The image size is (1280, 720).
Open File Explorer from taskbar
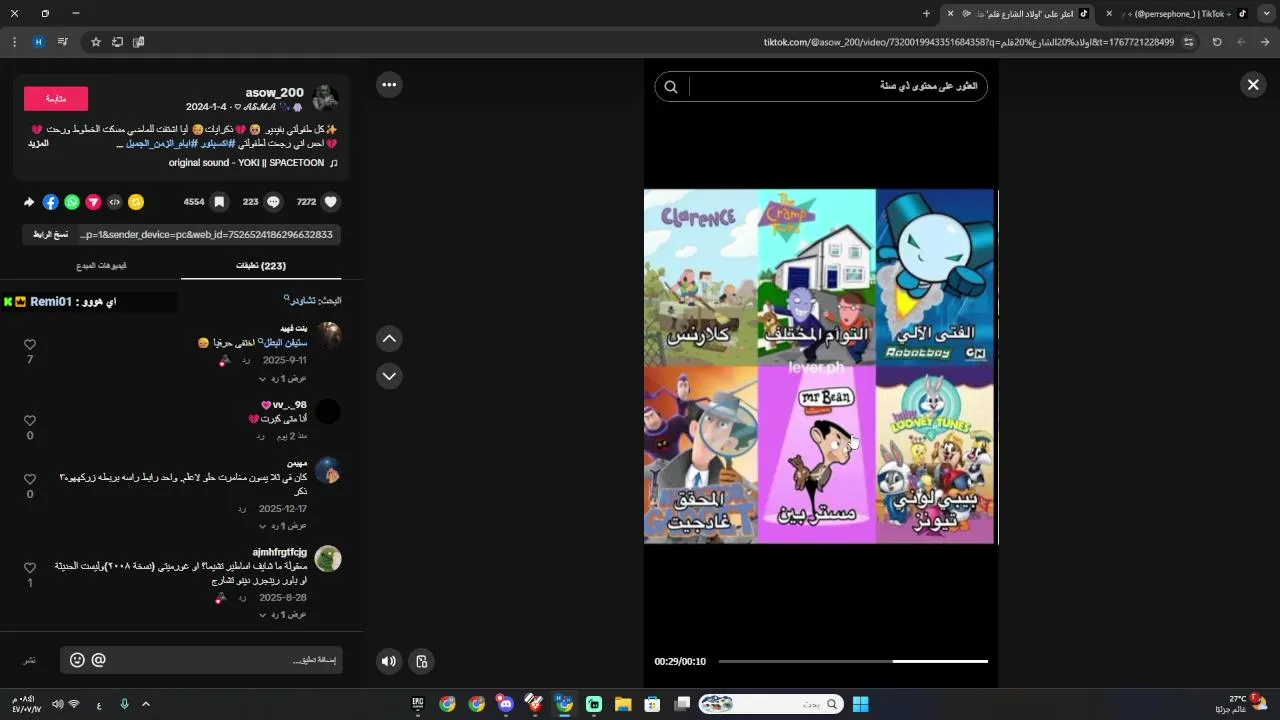[622, 704]
